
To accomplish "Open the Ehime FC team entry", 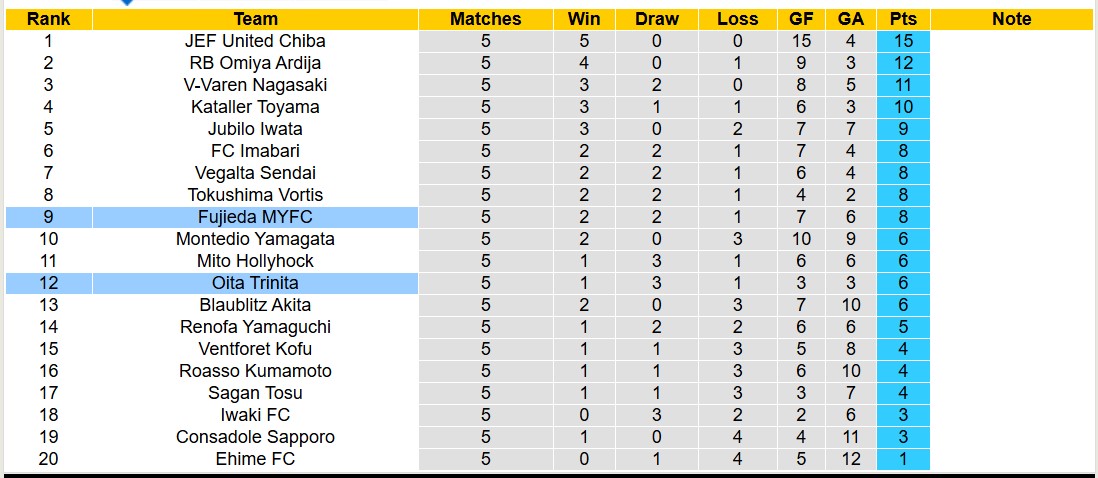I will (255, 459).
